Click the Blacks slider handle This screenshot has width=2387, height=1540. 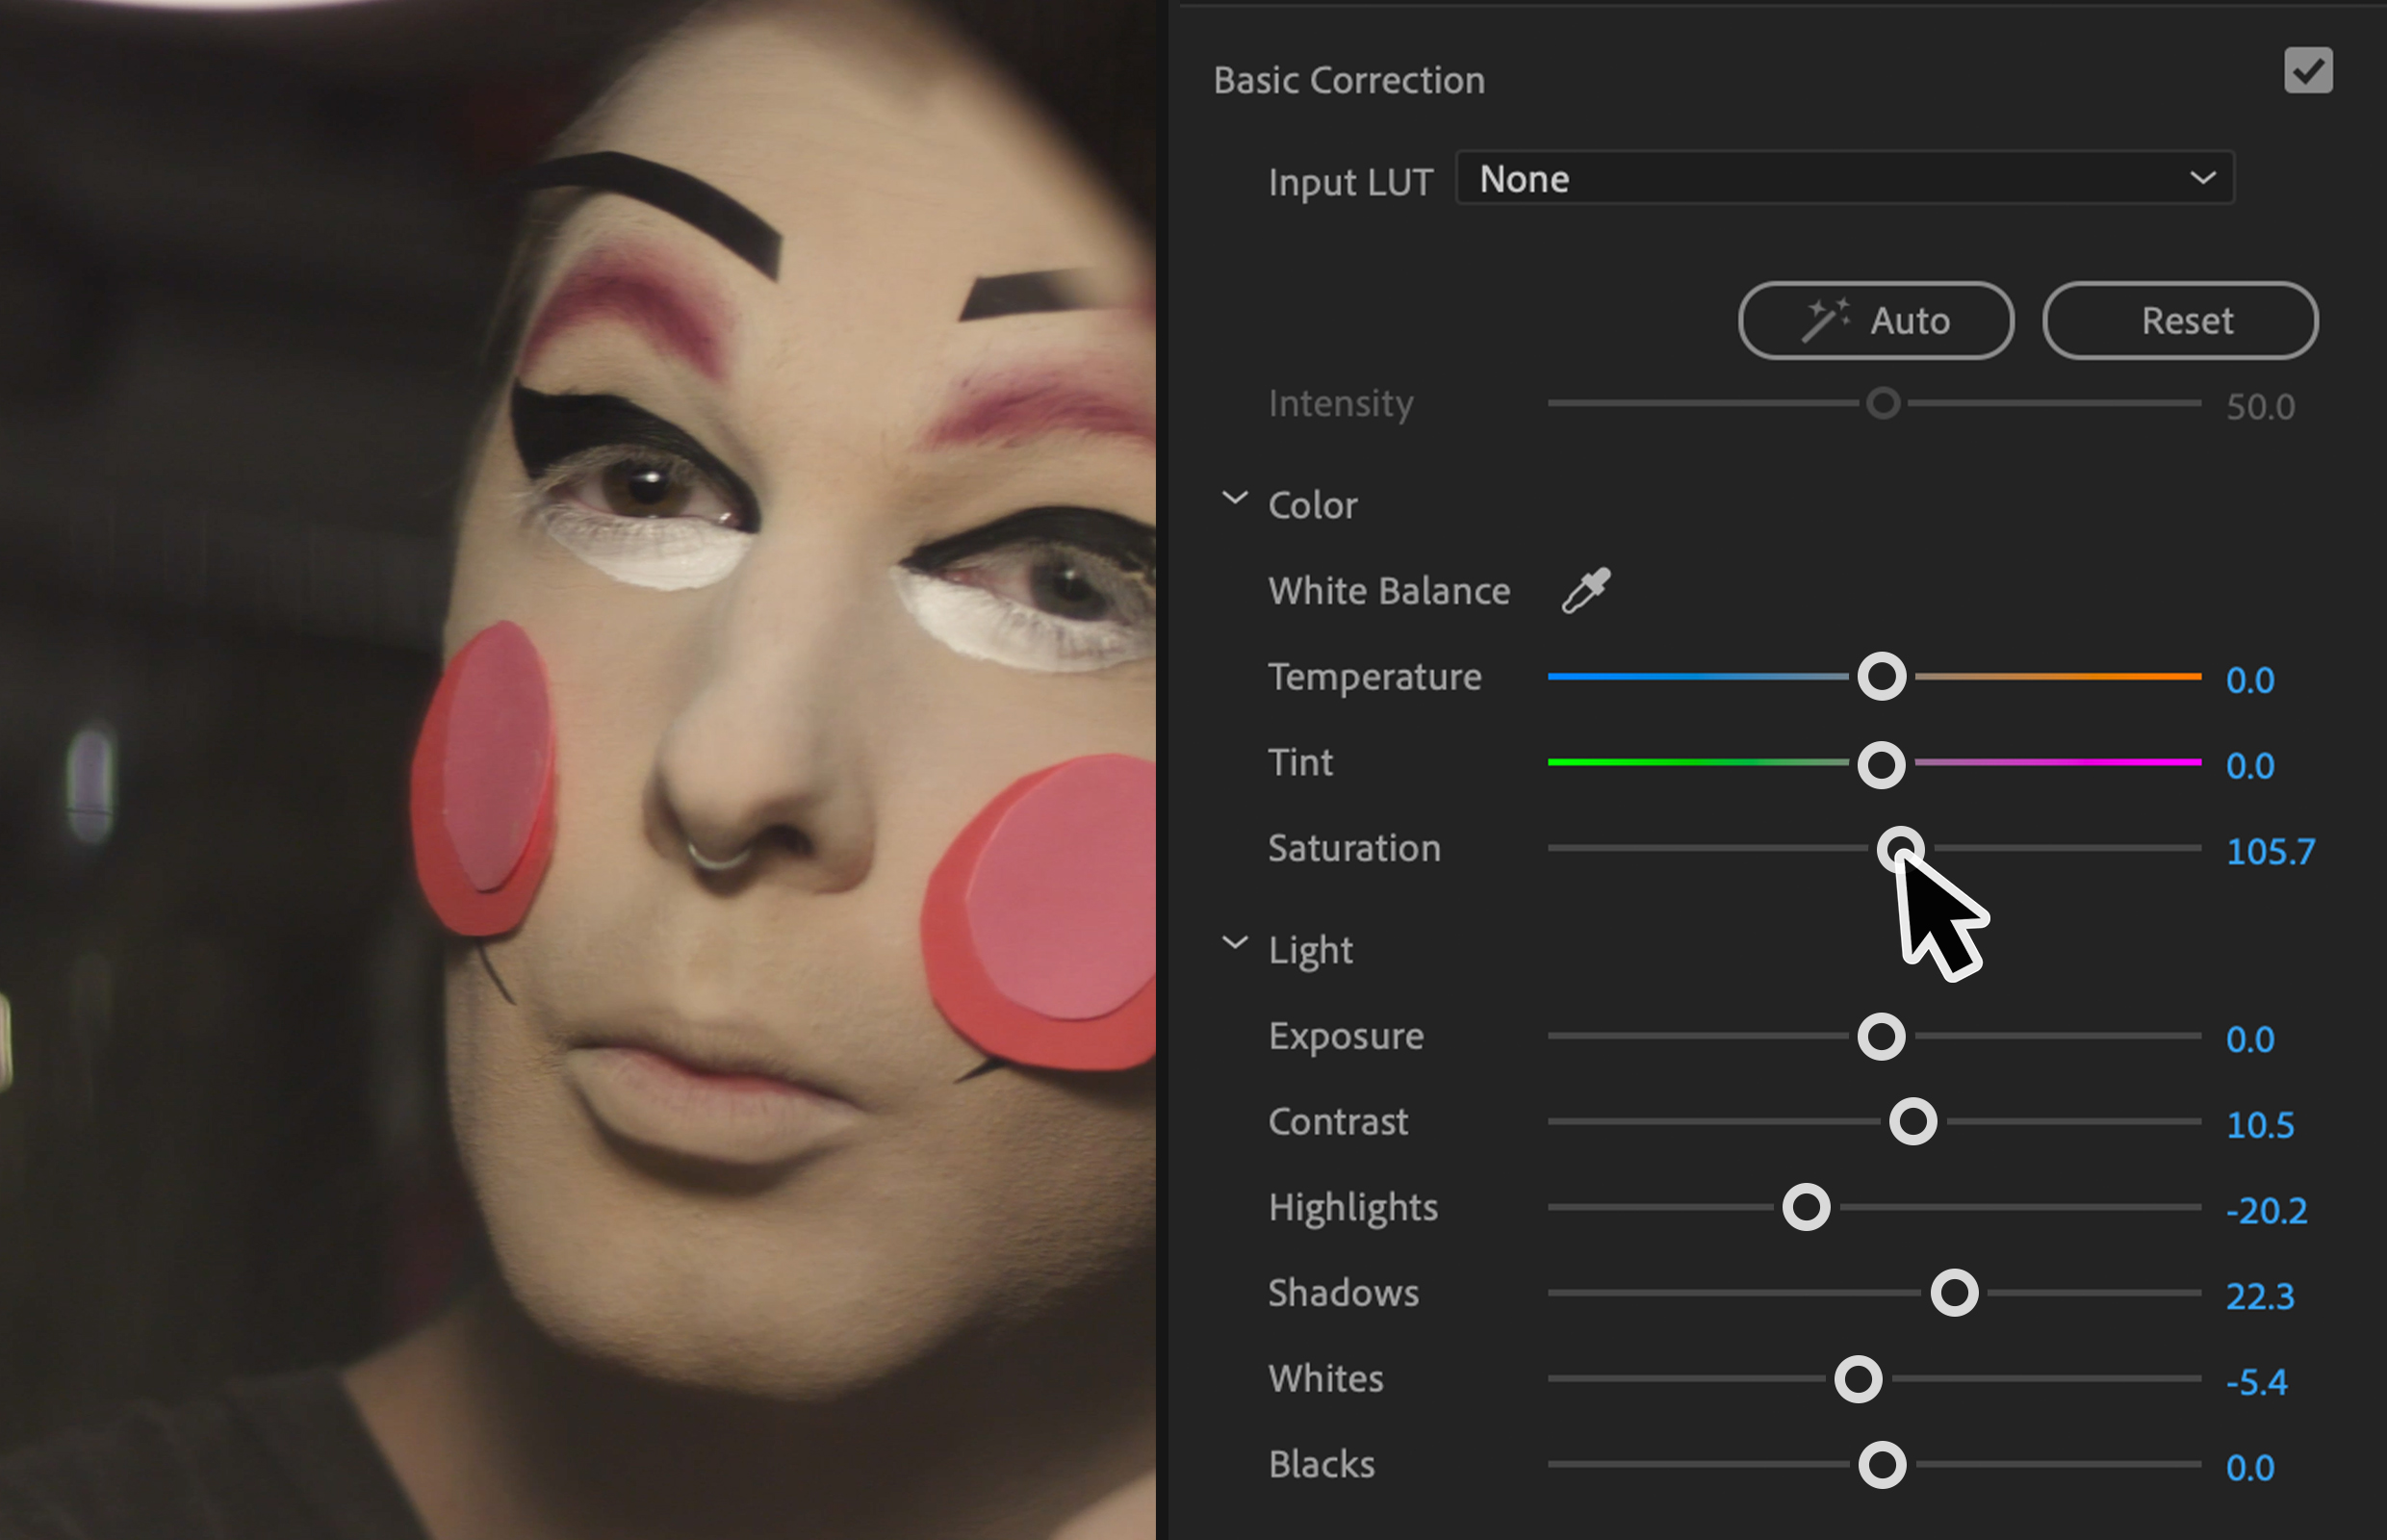1881,1466
